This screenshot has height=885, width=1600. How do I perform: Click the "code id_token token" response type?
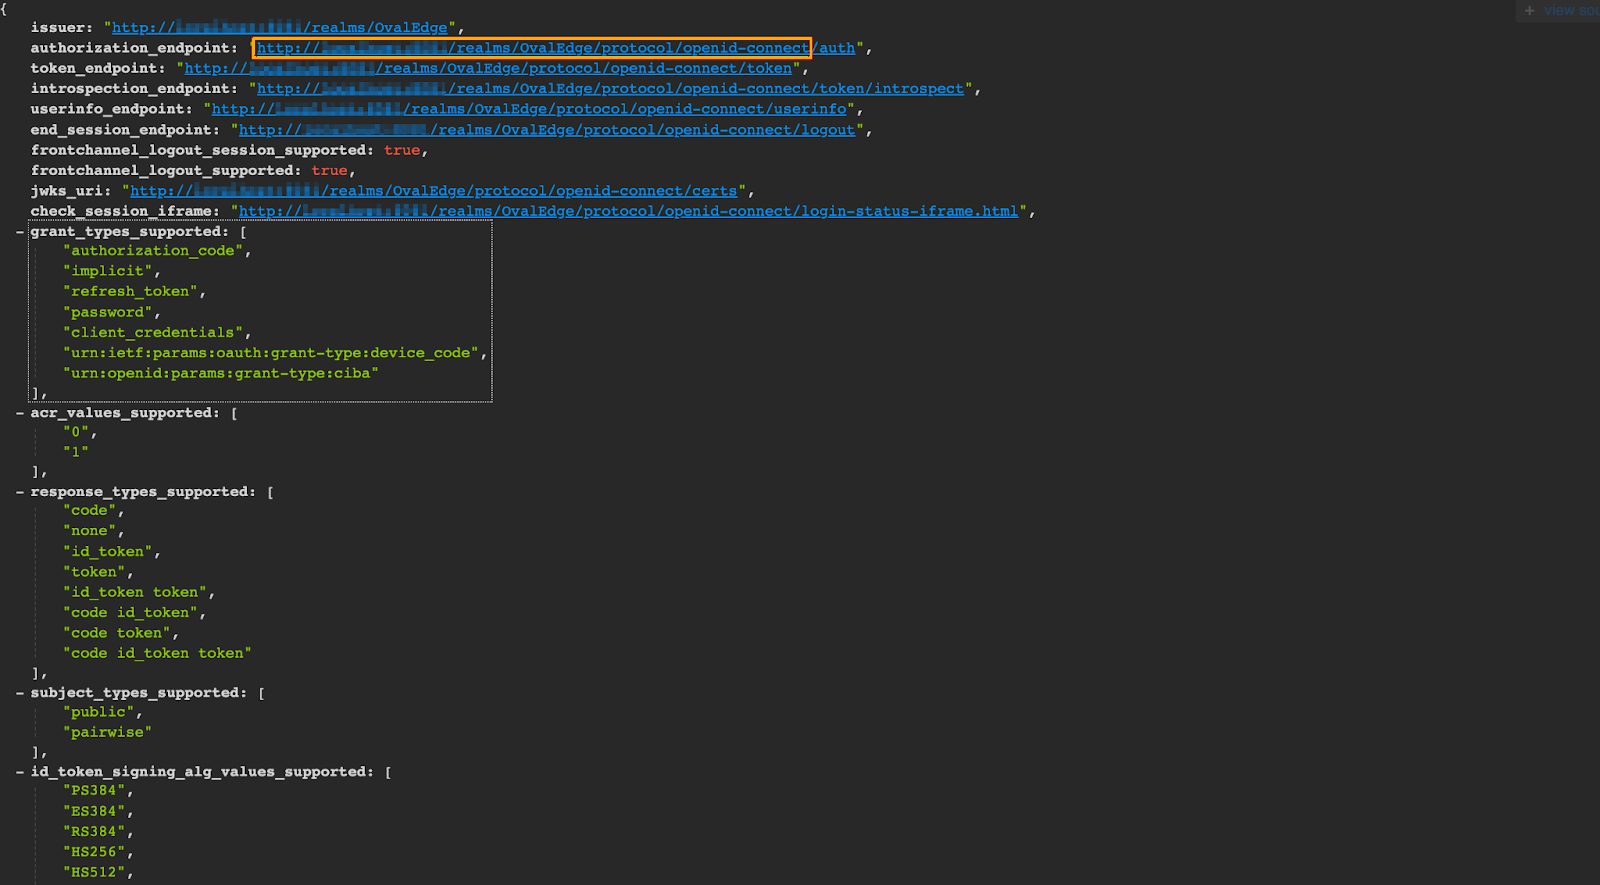pos(157,654)
